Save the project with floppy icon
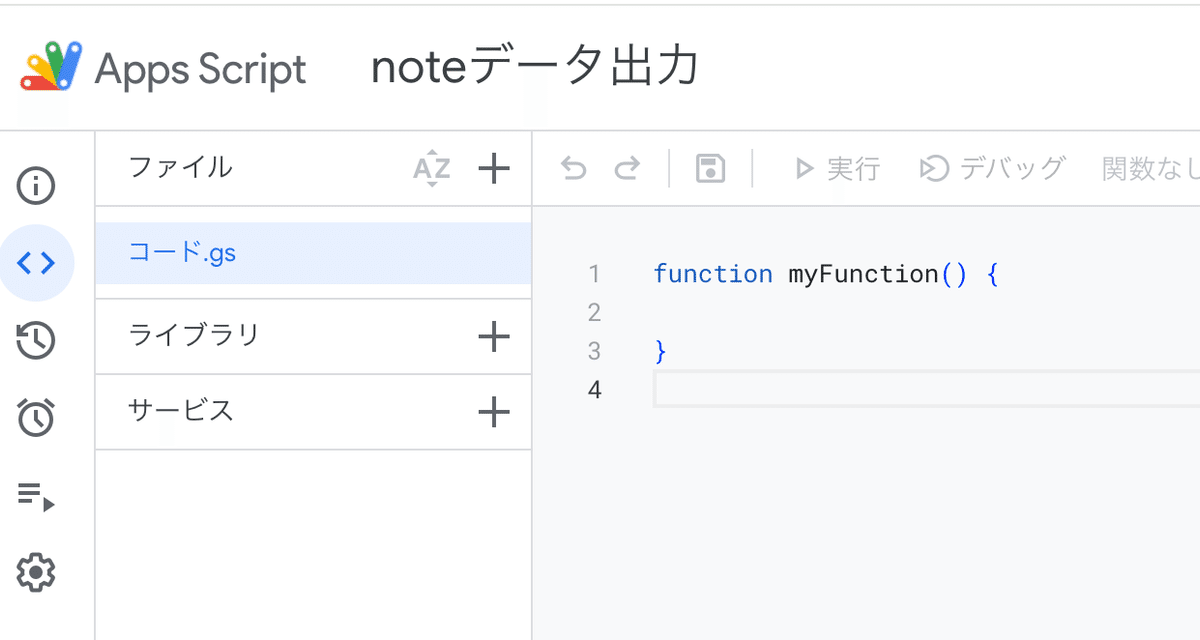1200x640 pixels. 710,169
